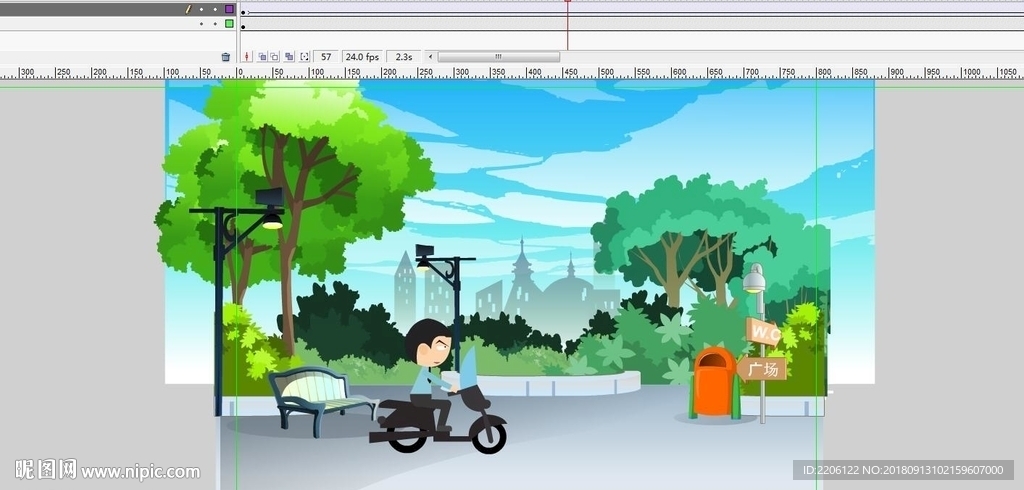Viewport: 1024px width, 490px height.
Task: Click the pencil icon on the top layer
Action: pos(188,9)
